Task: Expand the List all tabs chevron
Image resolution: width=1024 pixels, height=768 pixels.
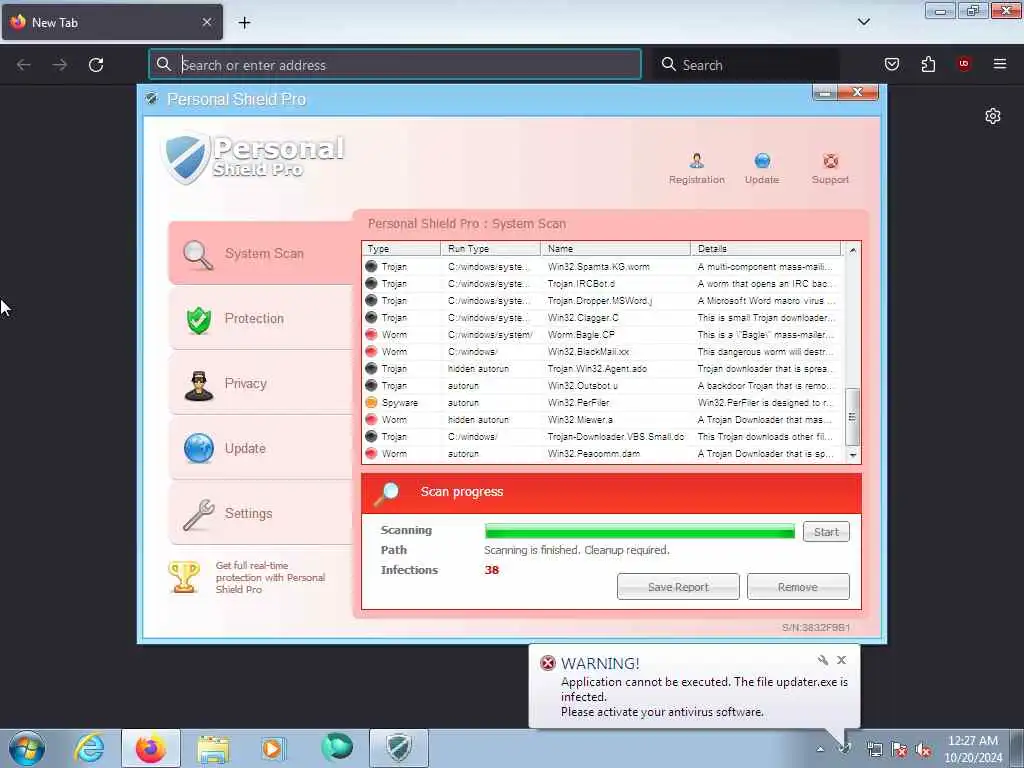Action: point(863,22)
